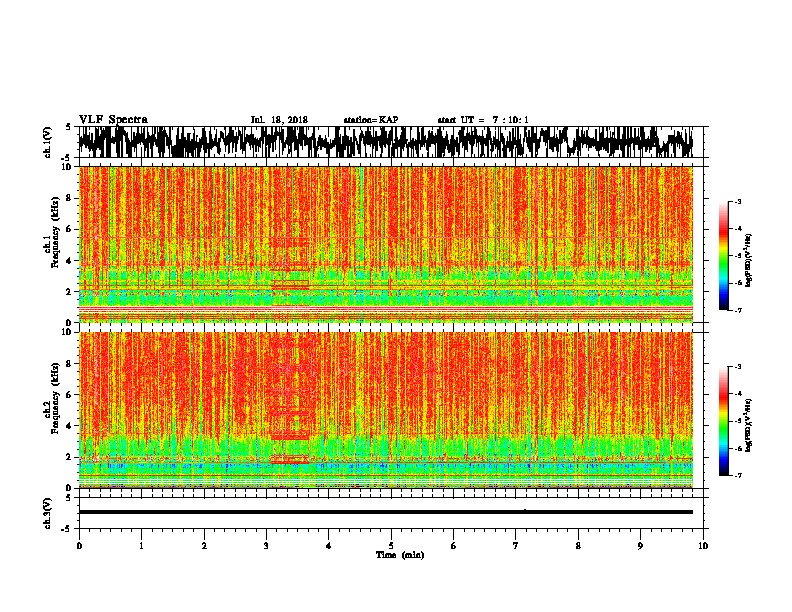The image size is (792, 612).
Task: Click the ch.3 flat voltage trace line
Action: (x=385, y=512)
